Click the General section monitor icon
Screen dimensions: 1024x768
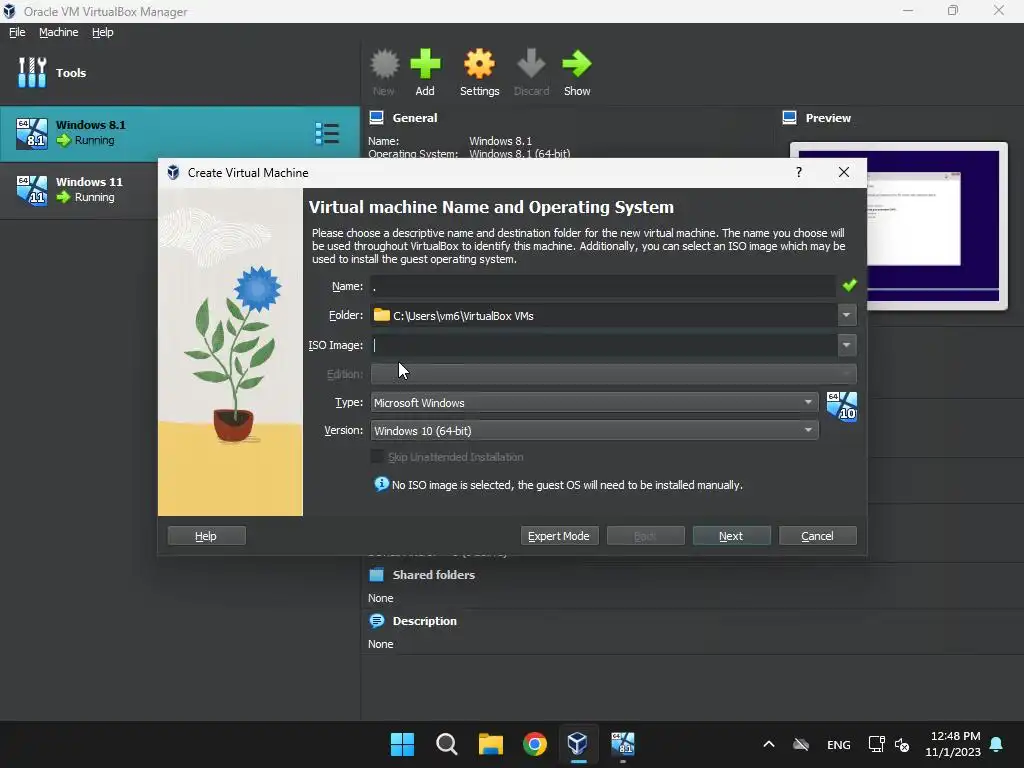(x=376, y=118)
